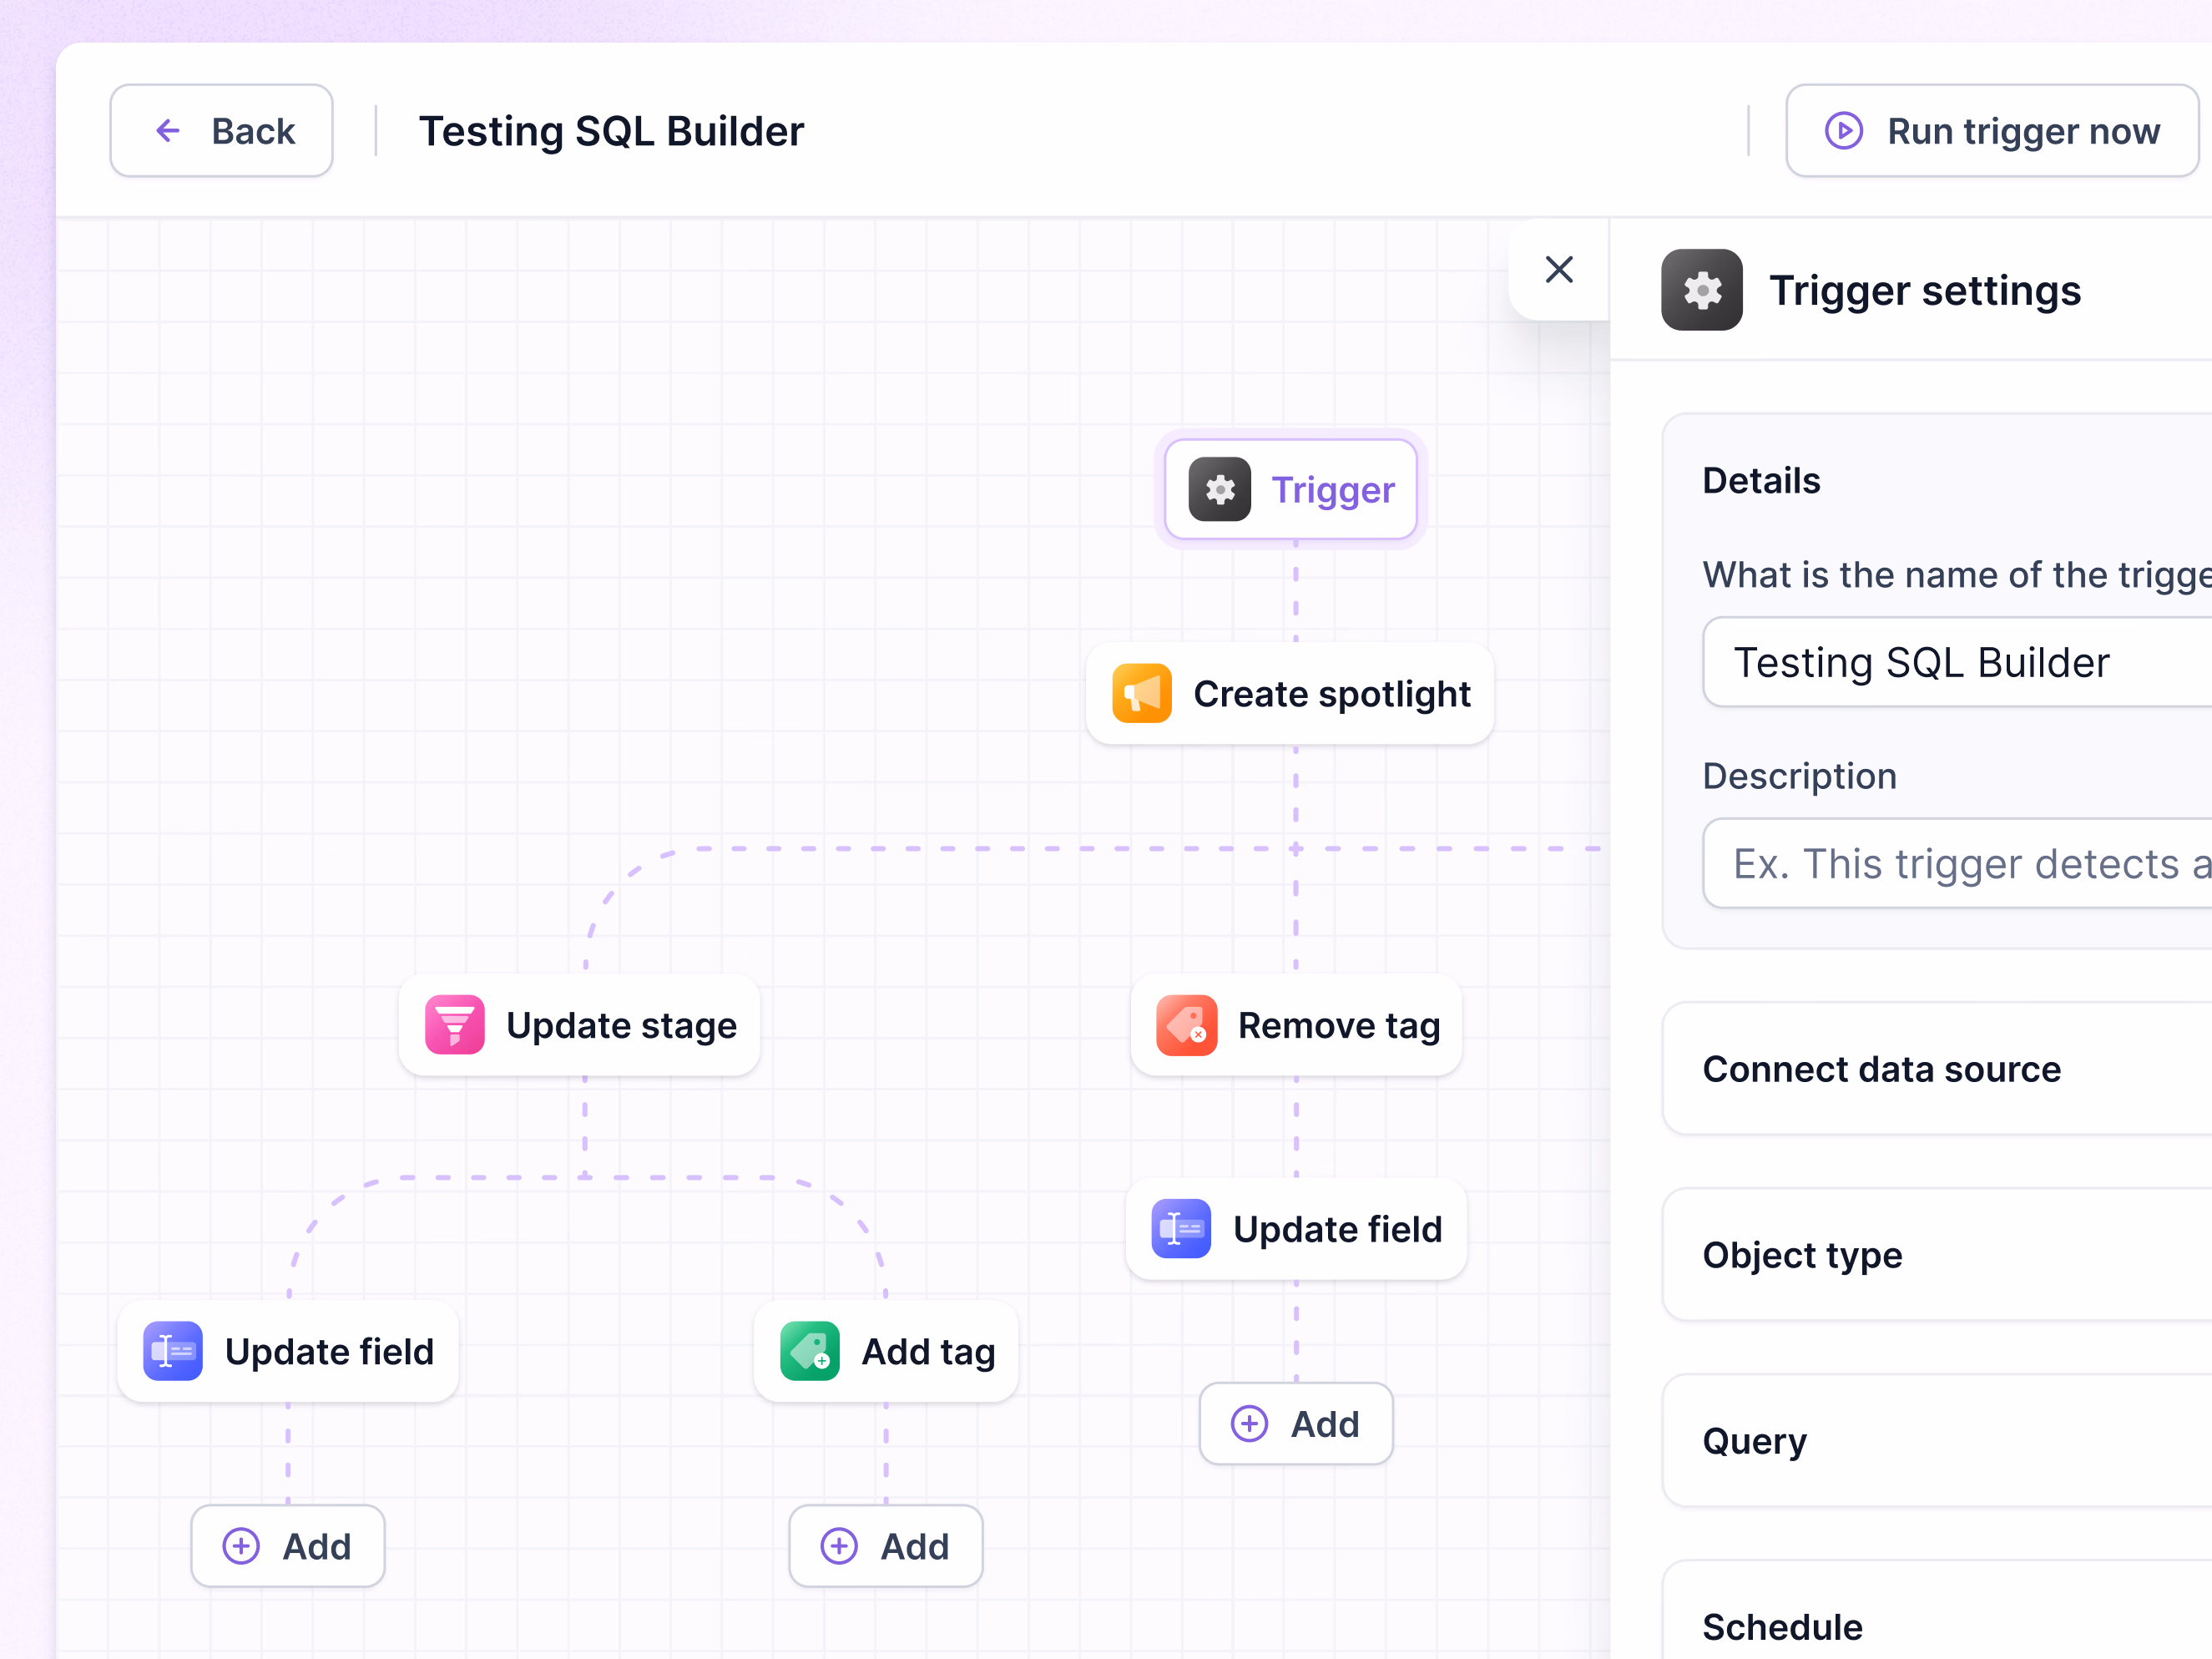Click the gear icon beside Trigger settings
The width and height of the screenshot is (2212, 1659).
coord(1702,290)
